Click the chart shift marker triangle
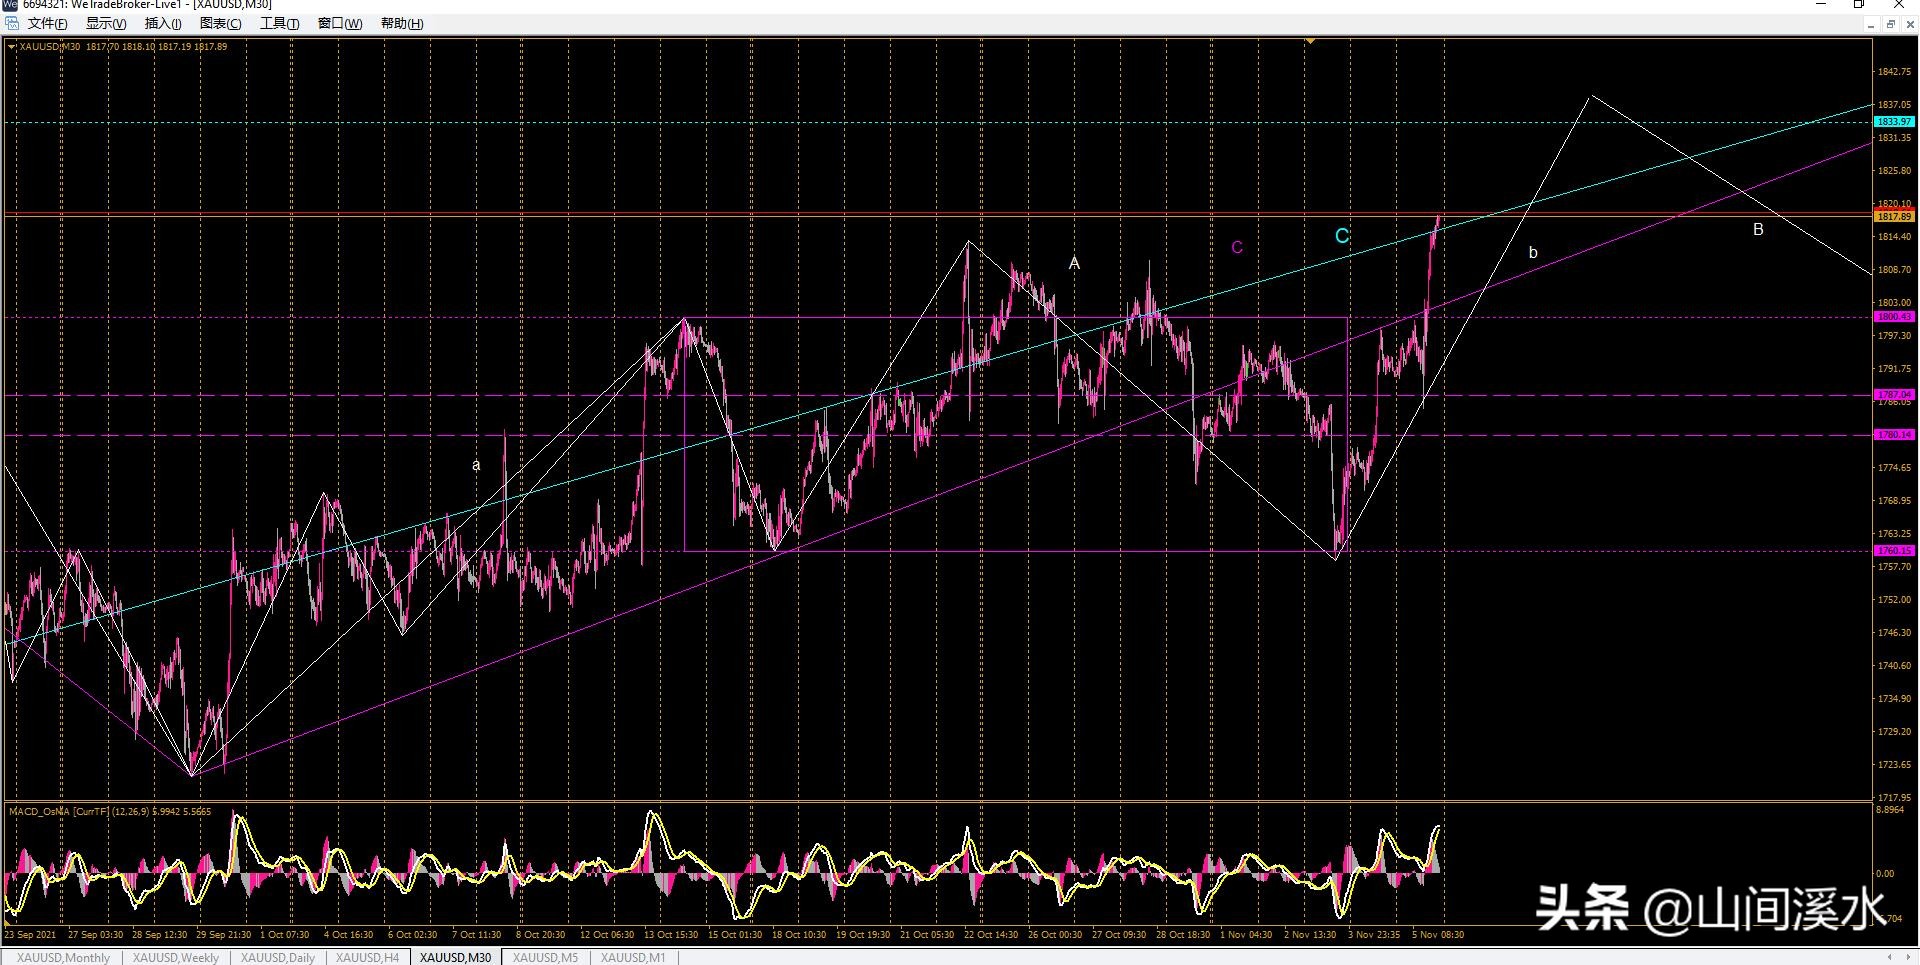 [x=1310, y=41]
